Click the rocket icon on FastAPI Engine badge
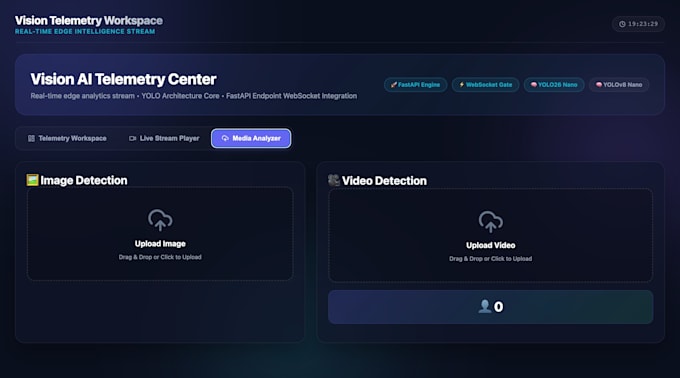Image resolution: width=680 pixels, height=378 pixels. [x=394, y=85]
